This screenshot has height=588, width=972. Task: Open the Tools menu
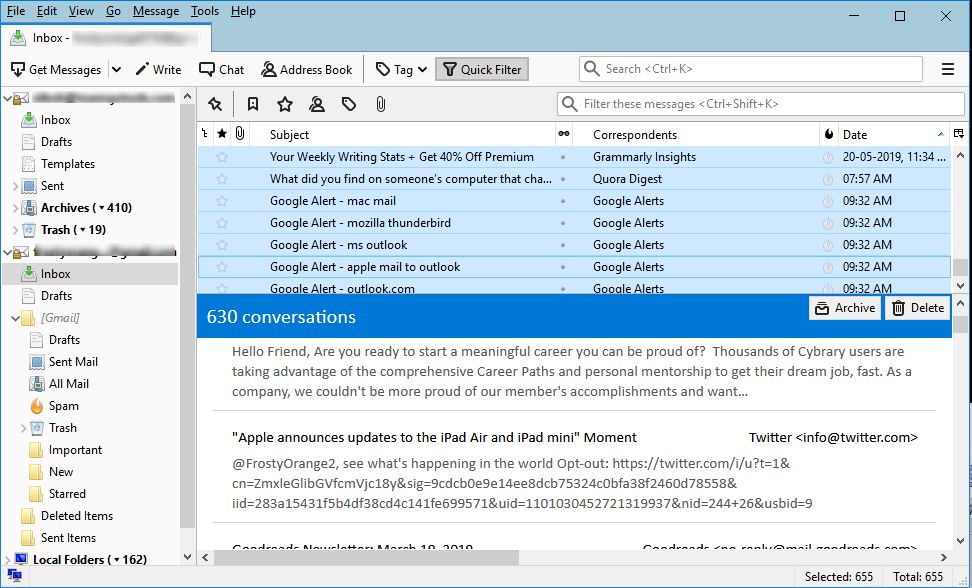(x=205, y=11)
